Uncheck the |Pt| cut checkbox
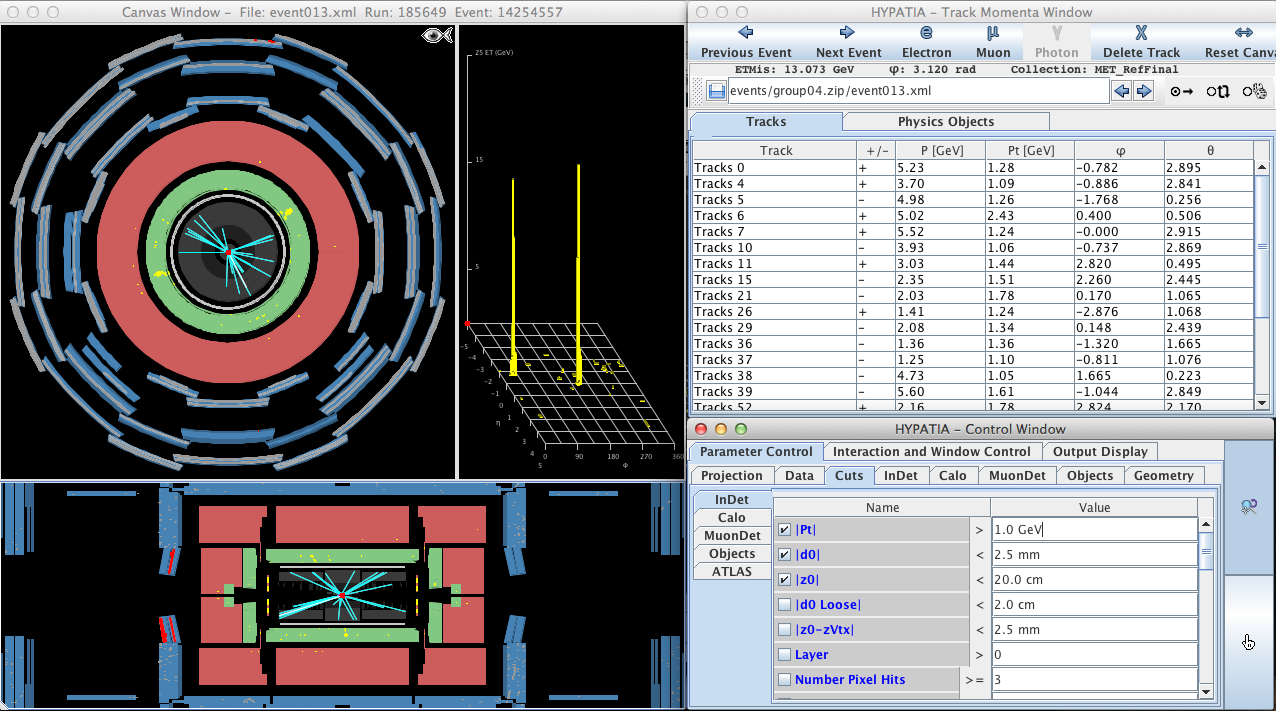This screenshot has width=1276, height=711. [x=785, y=530]
